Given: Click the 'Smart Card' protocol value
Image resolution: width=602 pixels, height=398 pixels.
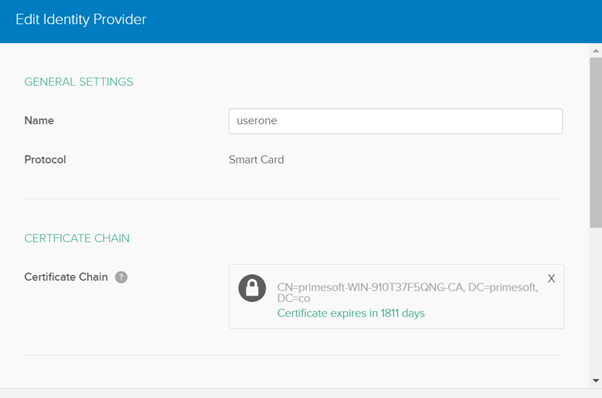Looking at the screenshot, I should (x=256, y=160).
